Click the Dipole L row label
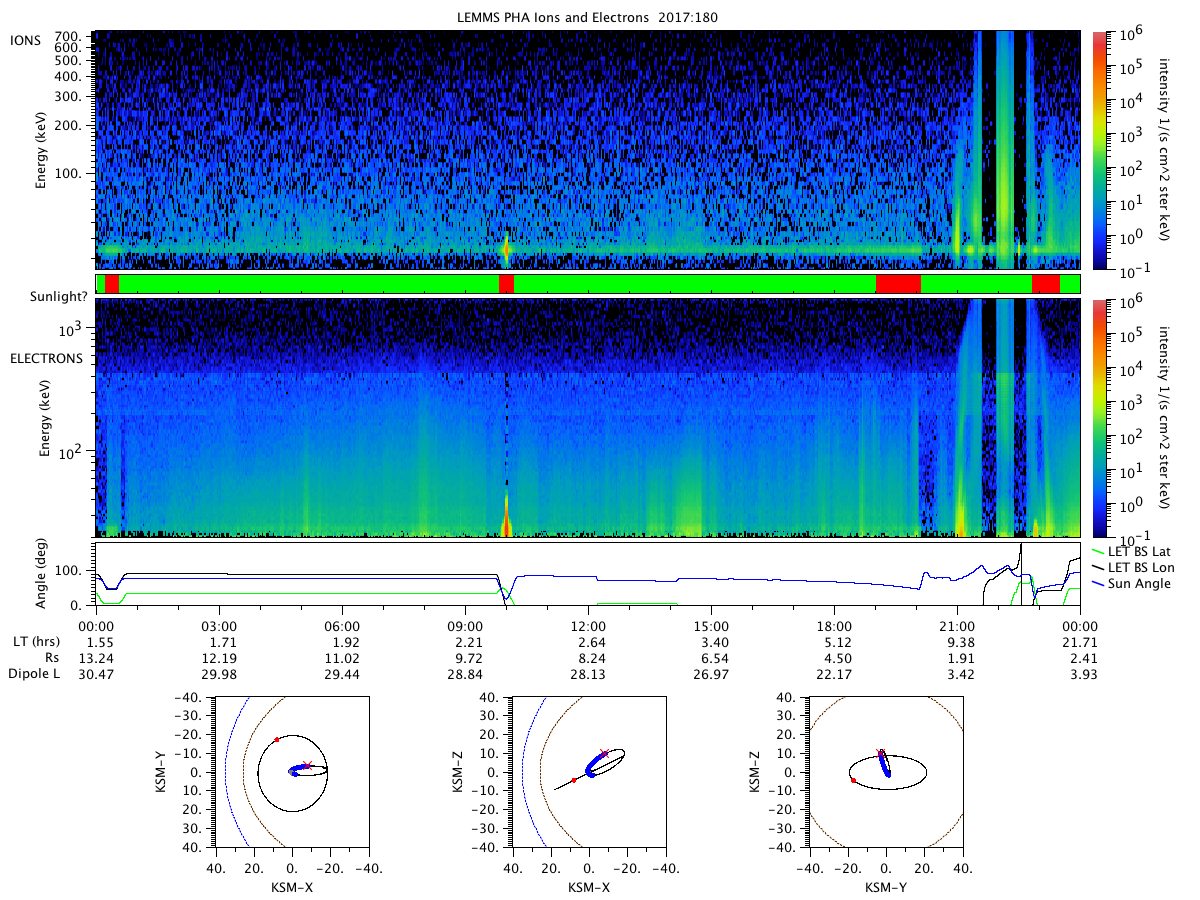Viewport: 1200px width, 900px height. point(34,674)
